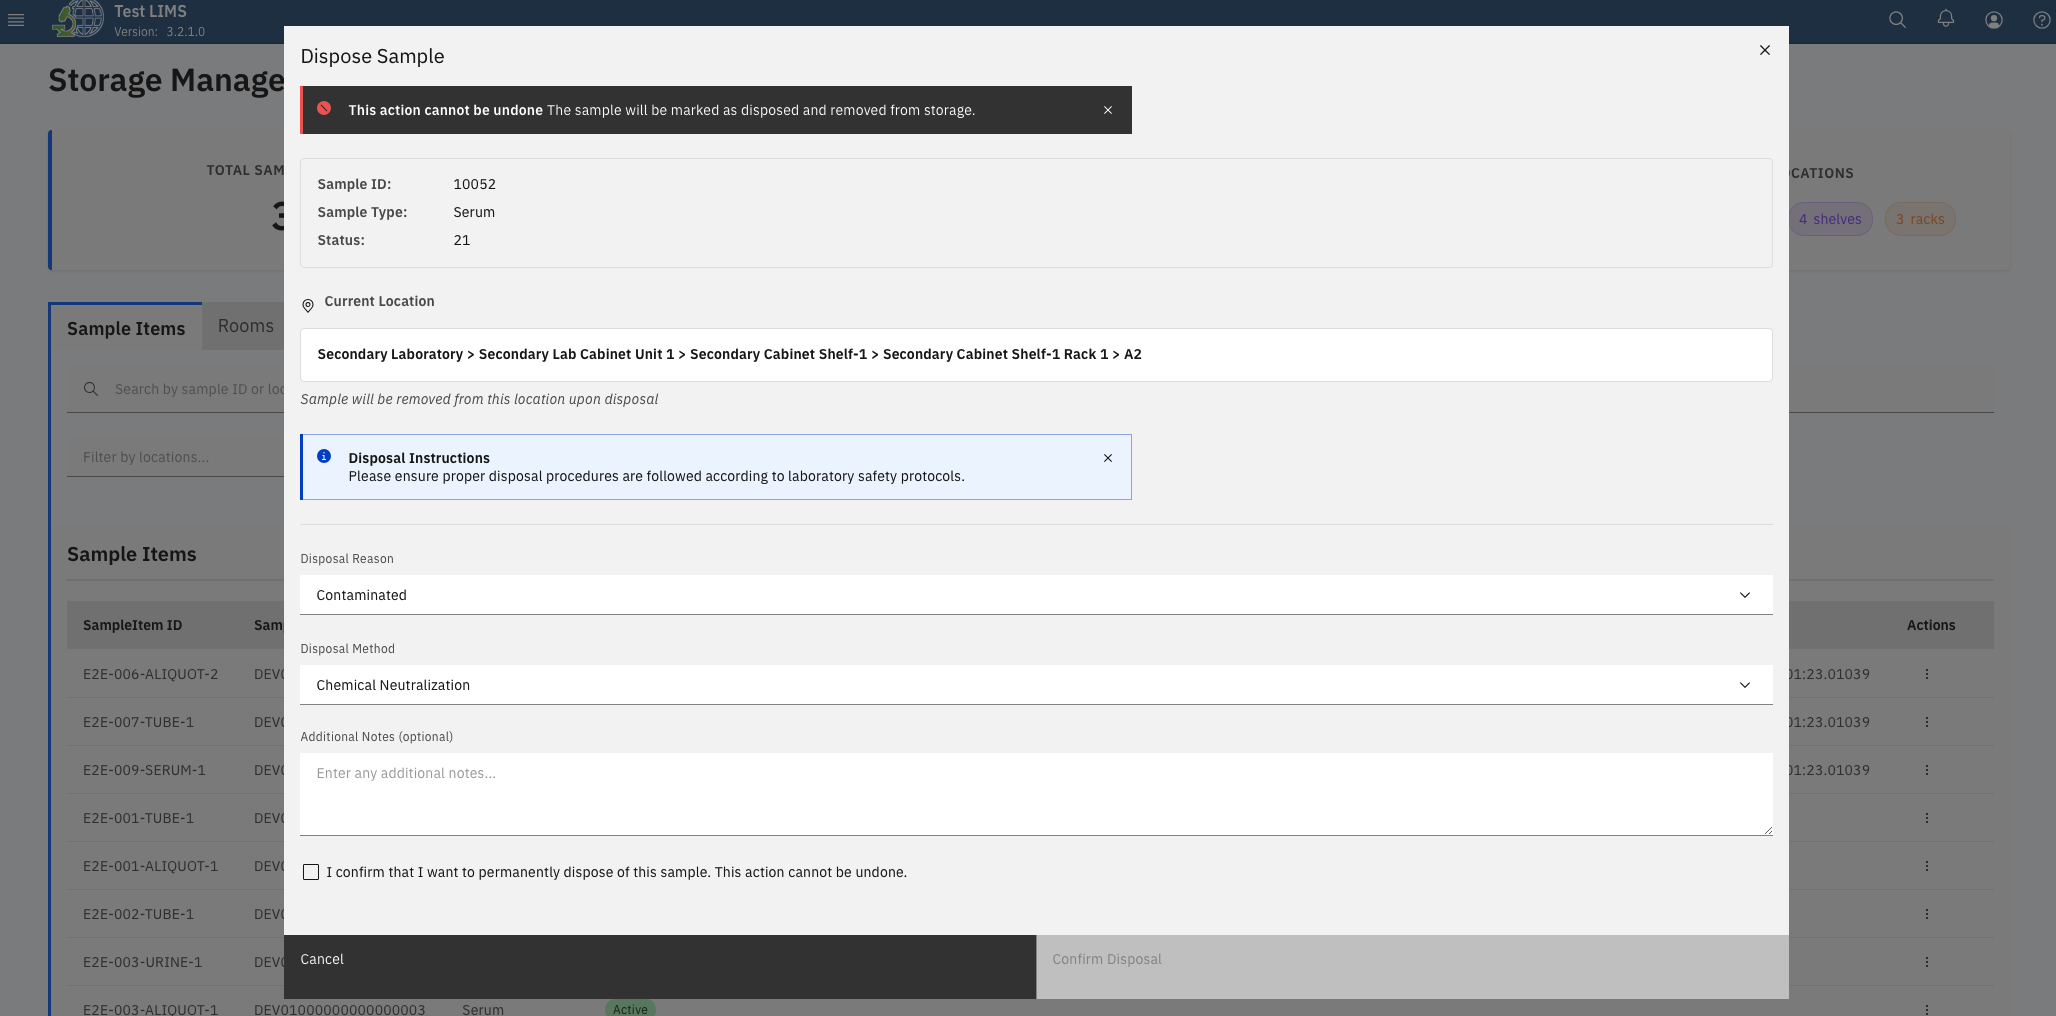Screen dimensions: 2056x1016
Task: Click the Confirm Disposal button
Action: tap(1412, 967)
